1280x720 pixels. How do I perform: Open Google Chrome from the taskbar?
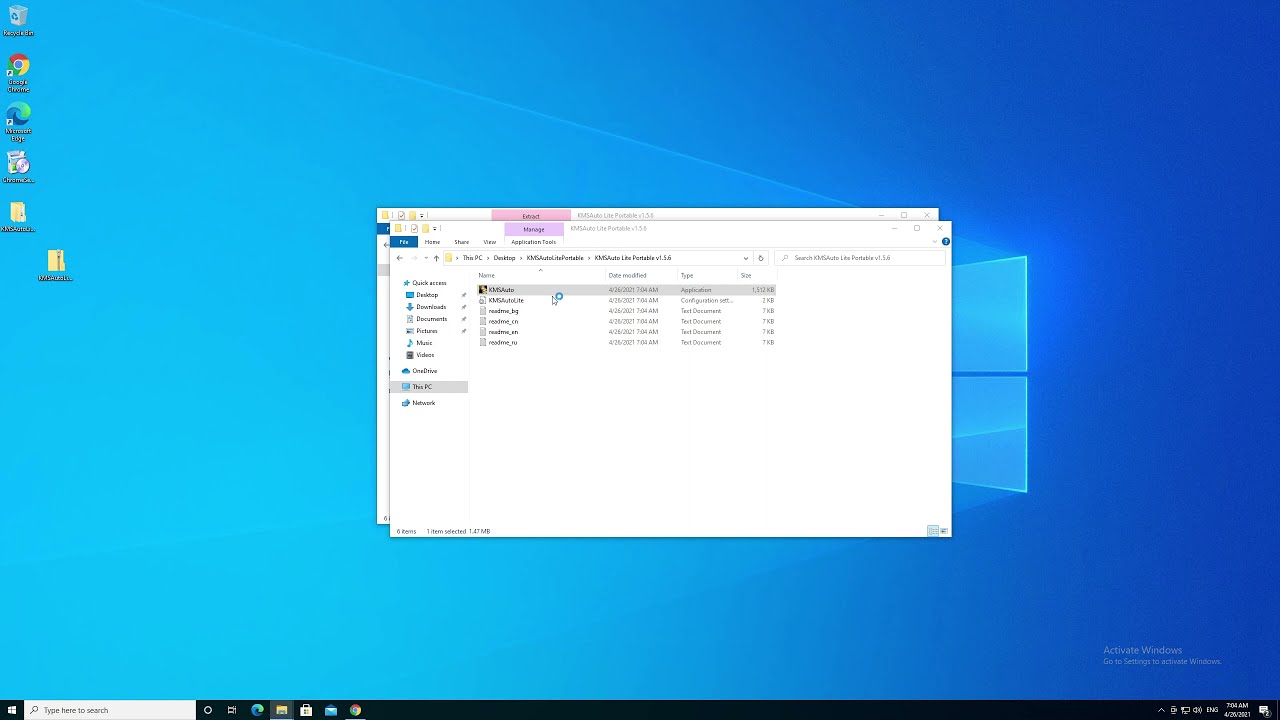click(x=355, y=710)
